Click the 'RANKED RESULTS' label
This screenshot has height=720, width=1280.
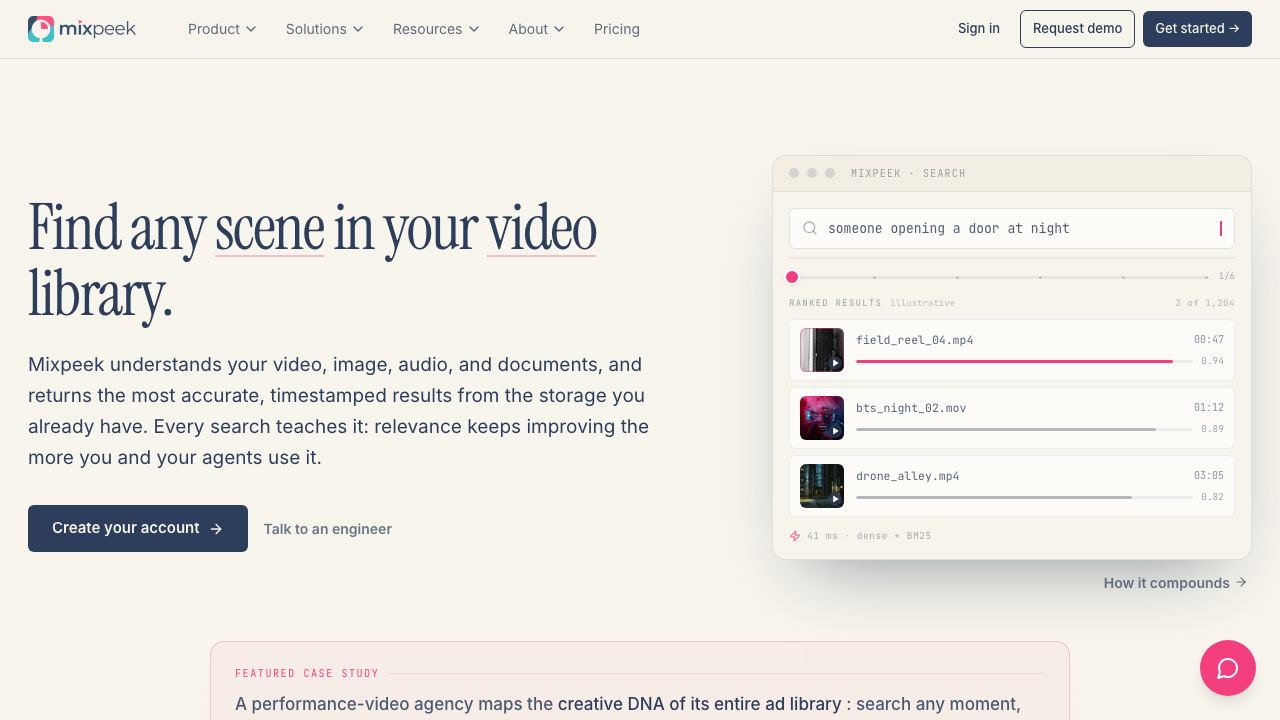[835, 303]
